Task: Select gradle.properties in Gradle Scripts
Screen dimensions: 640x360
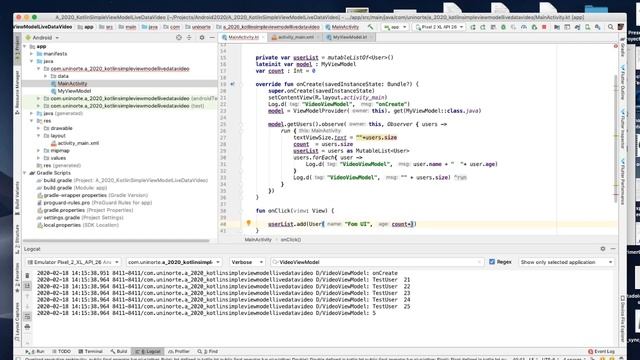Action: point(64,210)
